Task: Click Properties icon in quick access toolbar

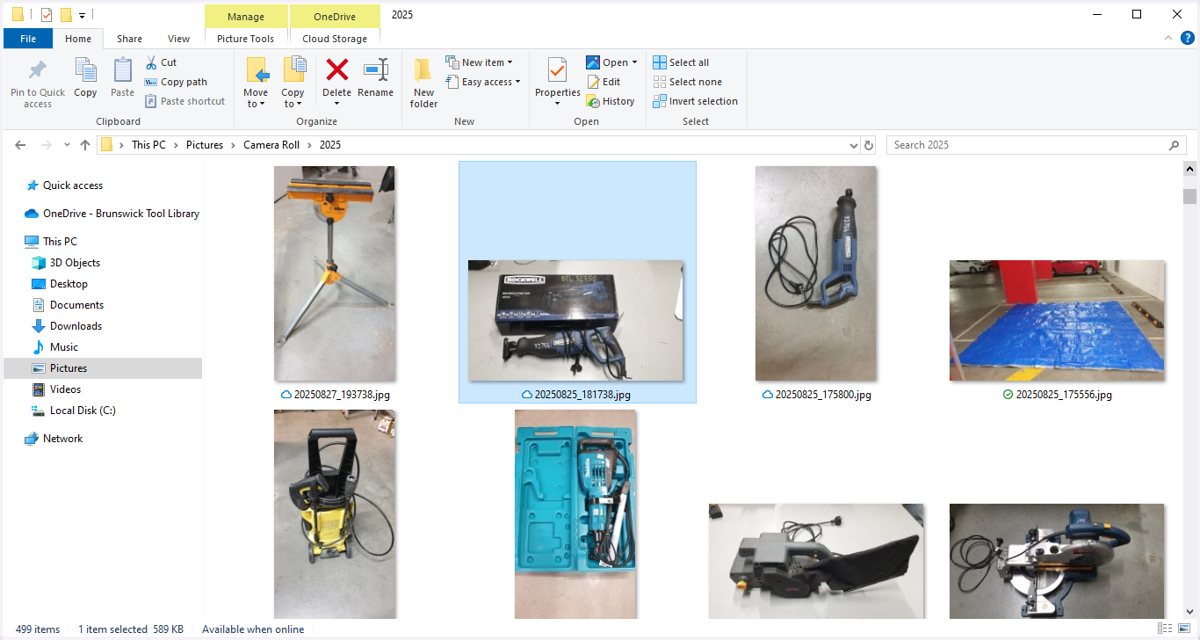Action: pyautogui.click(x=46, y=14)
